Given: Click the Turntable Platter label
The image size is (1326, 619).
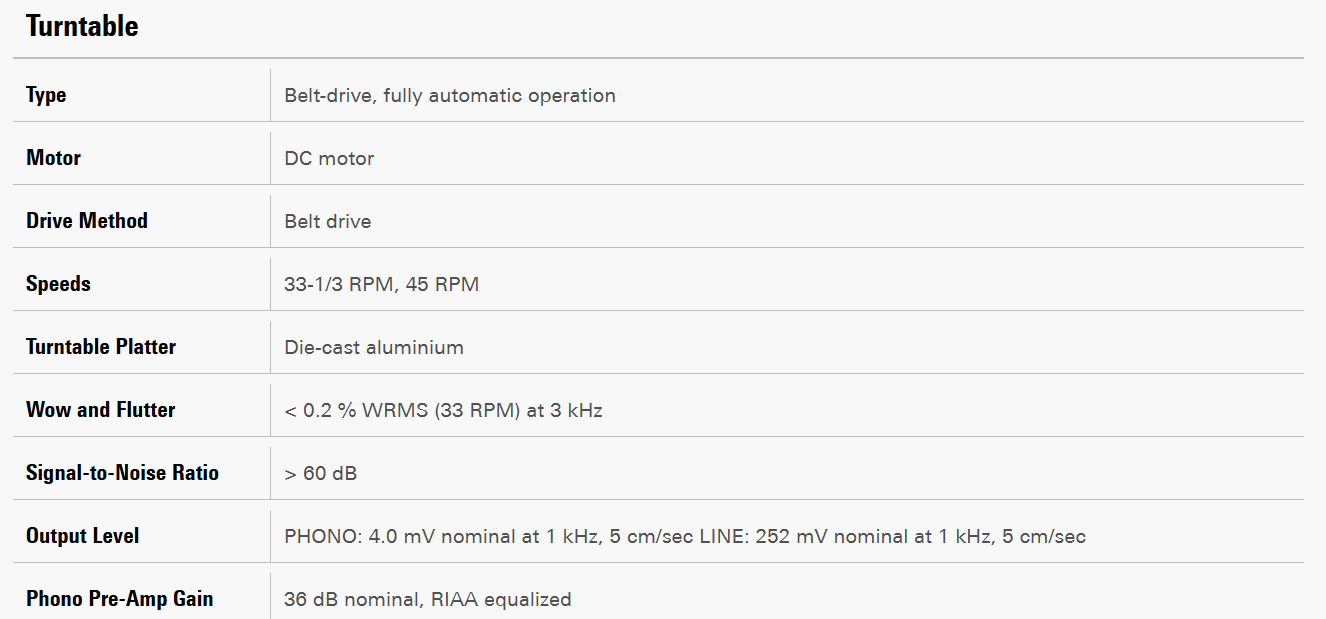Looking at the screenshot, I should [100, 347].
